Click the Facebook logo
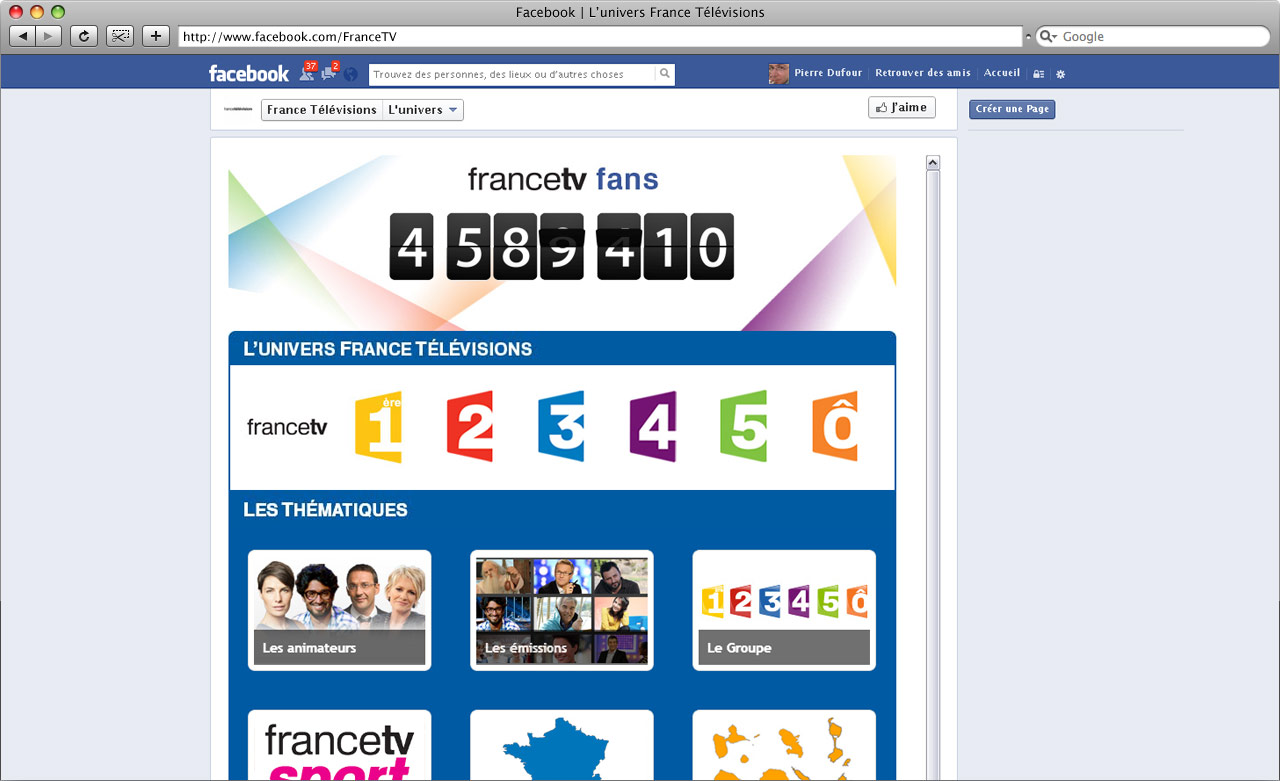1280x781 pixels. click(248, 73)
